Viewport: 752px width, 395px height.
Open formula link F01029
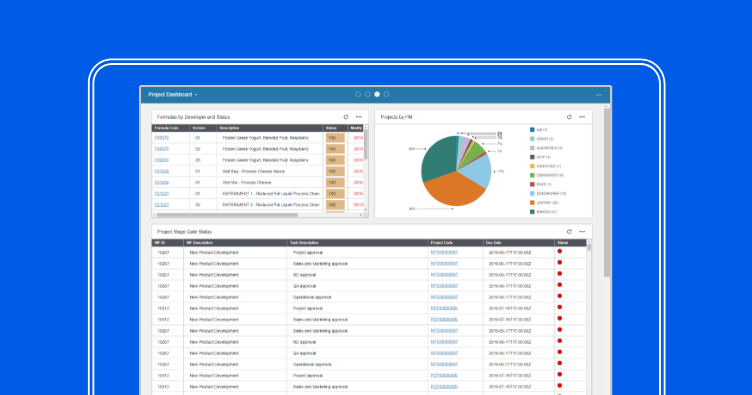162,171
